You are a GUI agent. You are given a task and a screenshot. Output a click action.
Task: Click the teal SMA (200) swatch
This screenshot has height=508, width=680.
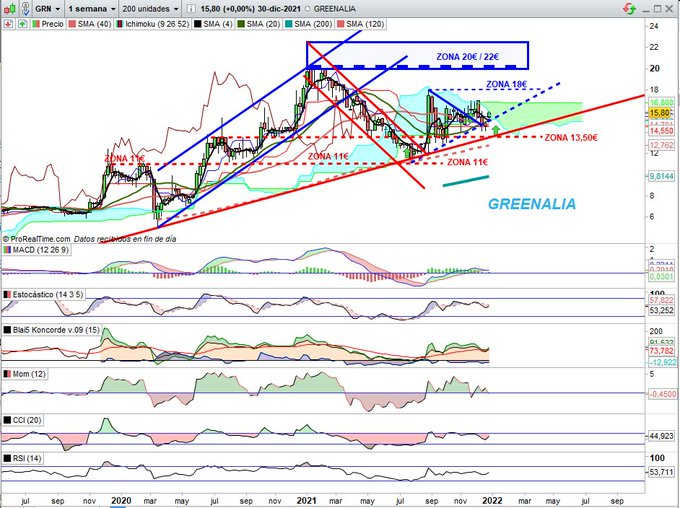tap(289, 24)
